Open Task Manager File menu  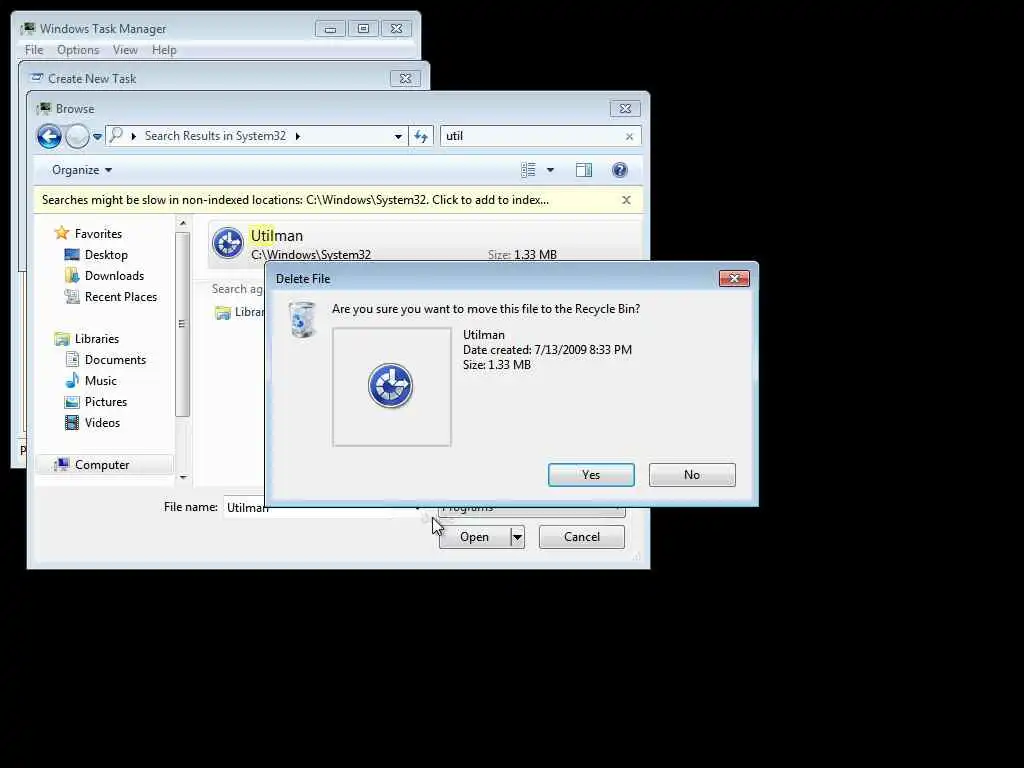[34, 50]
